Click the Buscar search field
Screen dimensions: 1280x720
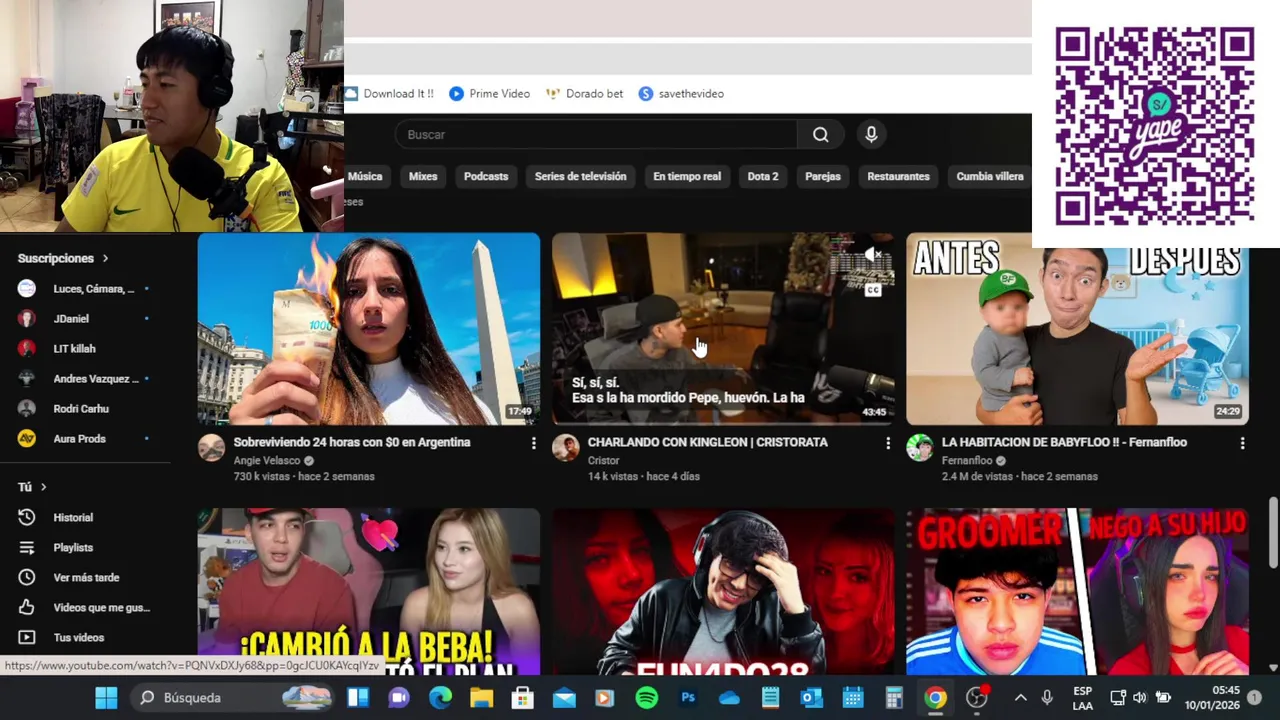pos(596,135)
